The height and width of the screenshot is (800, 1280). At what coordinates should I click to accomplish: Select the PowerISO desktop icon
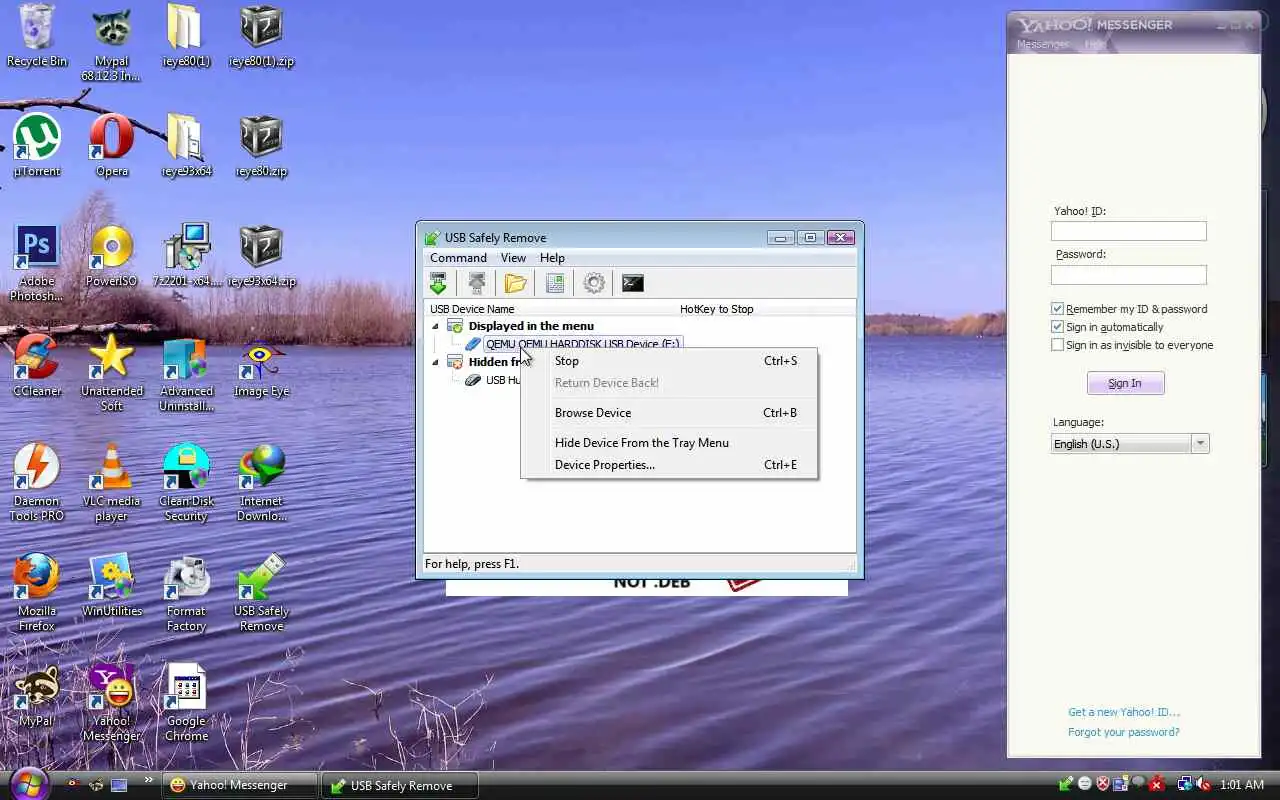(111, 256)
